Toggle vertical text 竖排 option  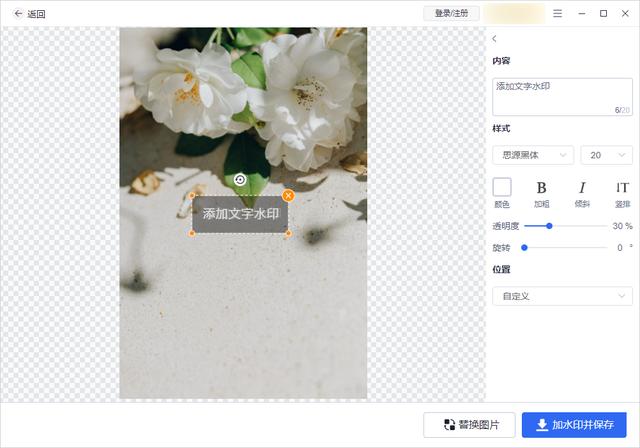(622, 193)
